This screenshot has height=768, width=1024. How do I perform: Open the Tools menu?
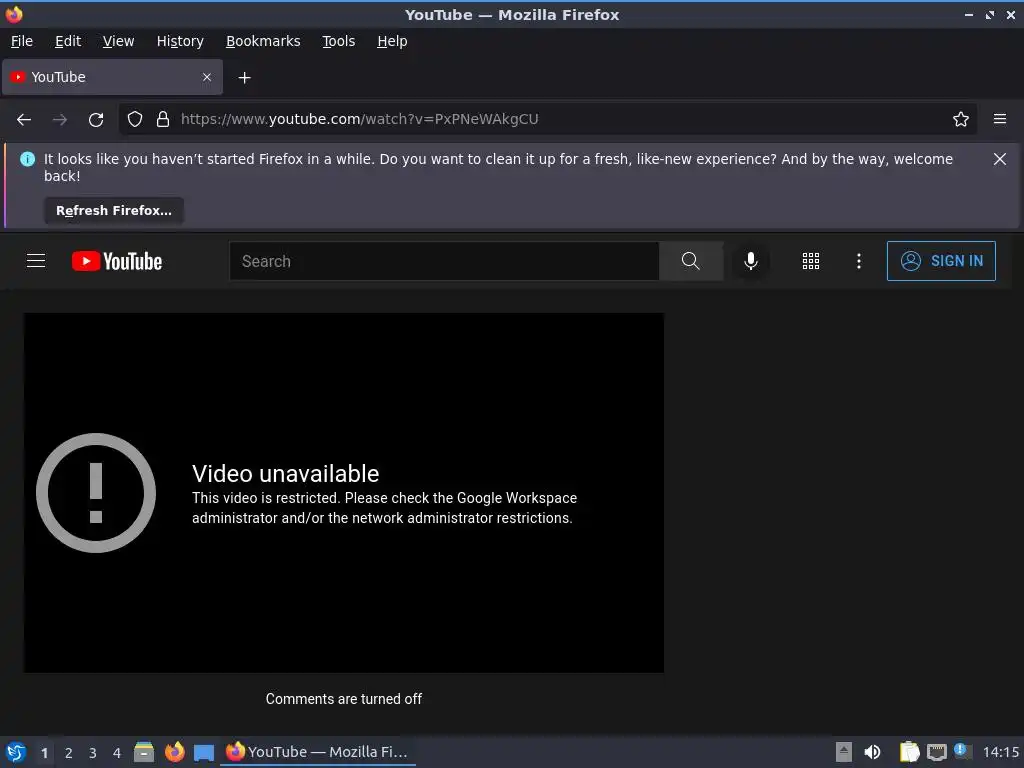[x=338, y=41]
